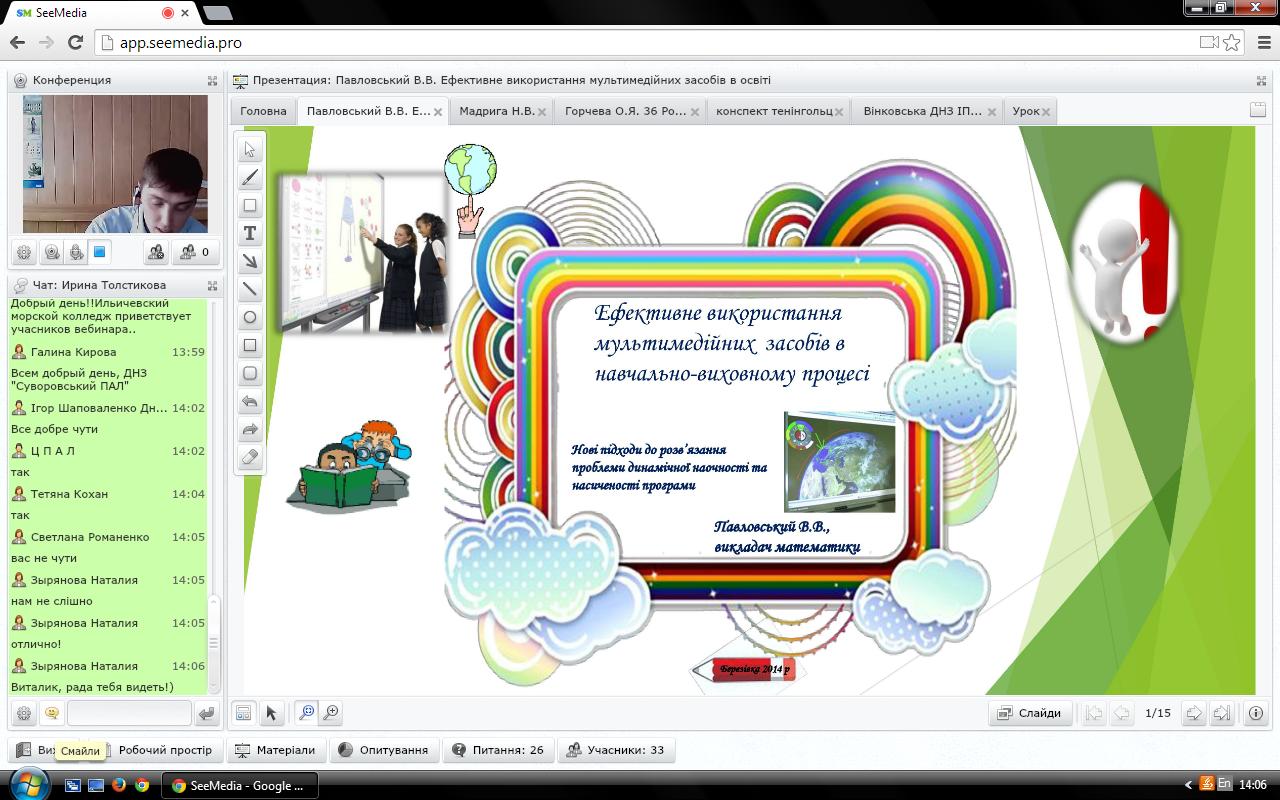This screenshot has height=800, width=1280.
Task: Select the eraser tool
Action: pos(250,458)
